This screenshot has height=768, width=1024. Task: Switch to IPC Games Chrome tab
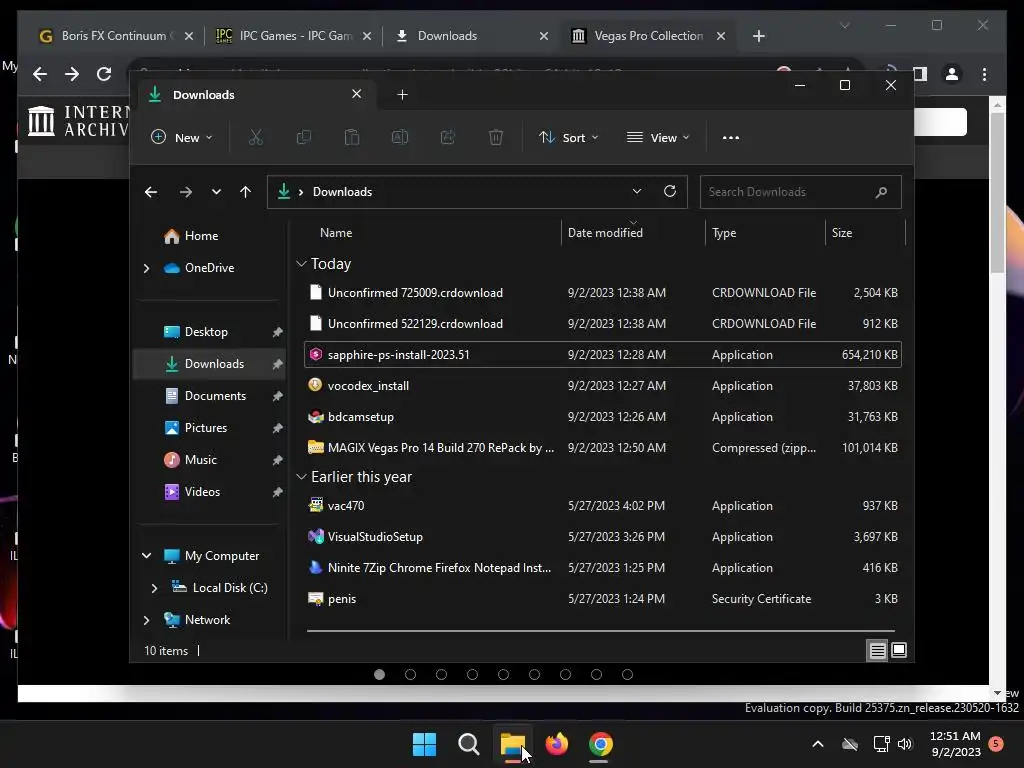point(294,36)
